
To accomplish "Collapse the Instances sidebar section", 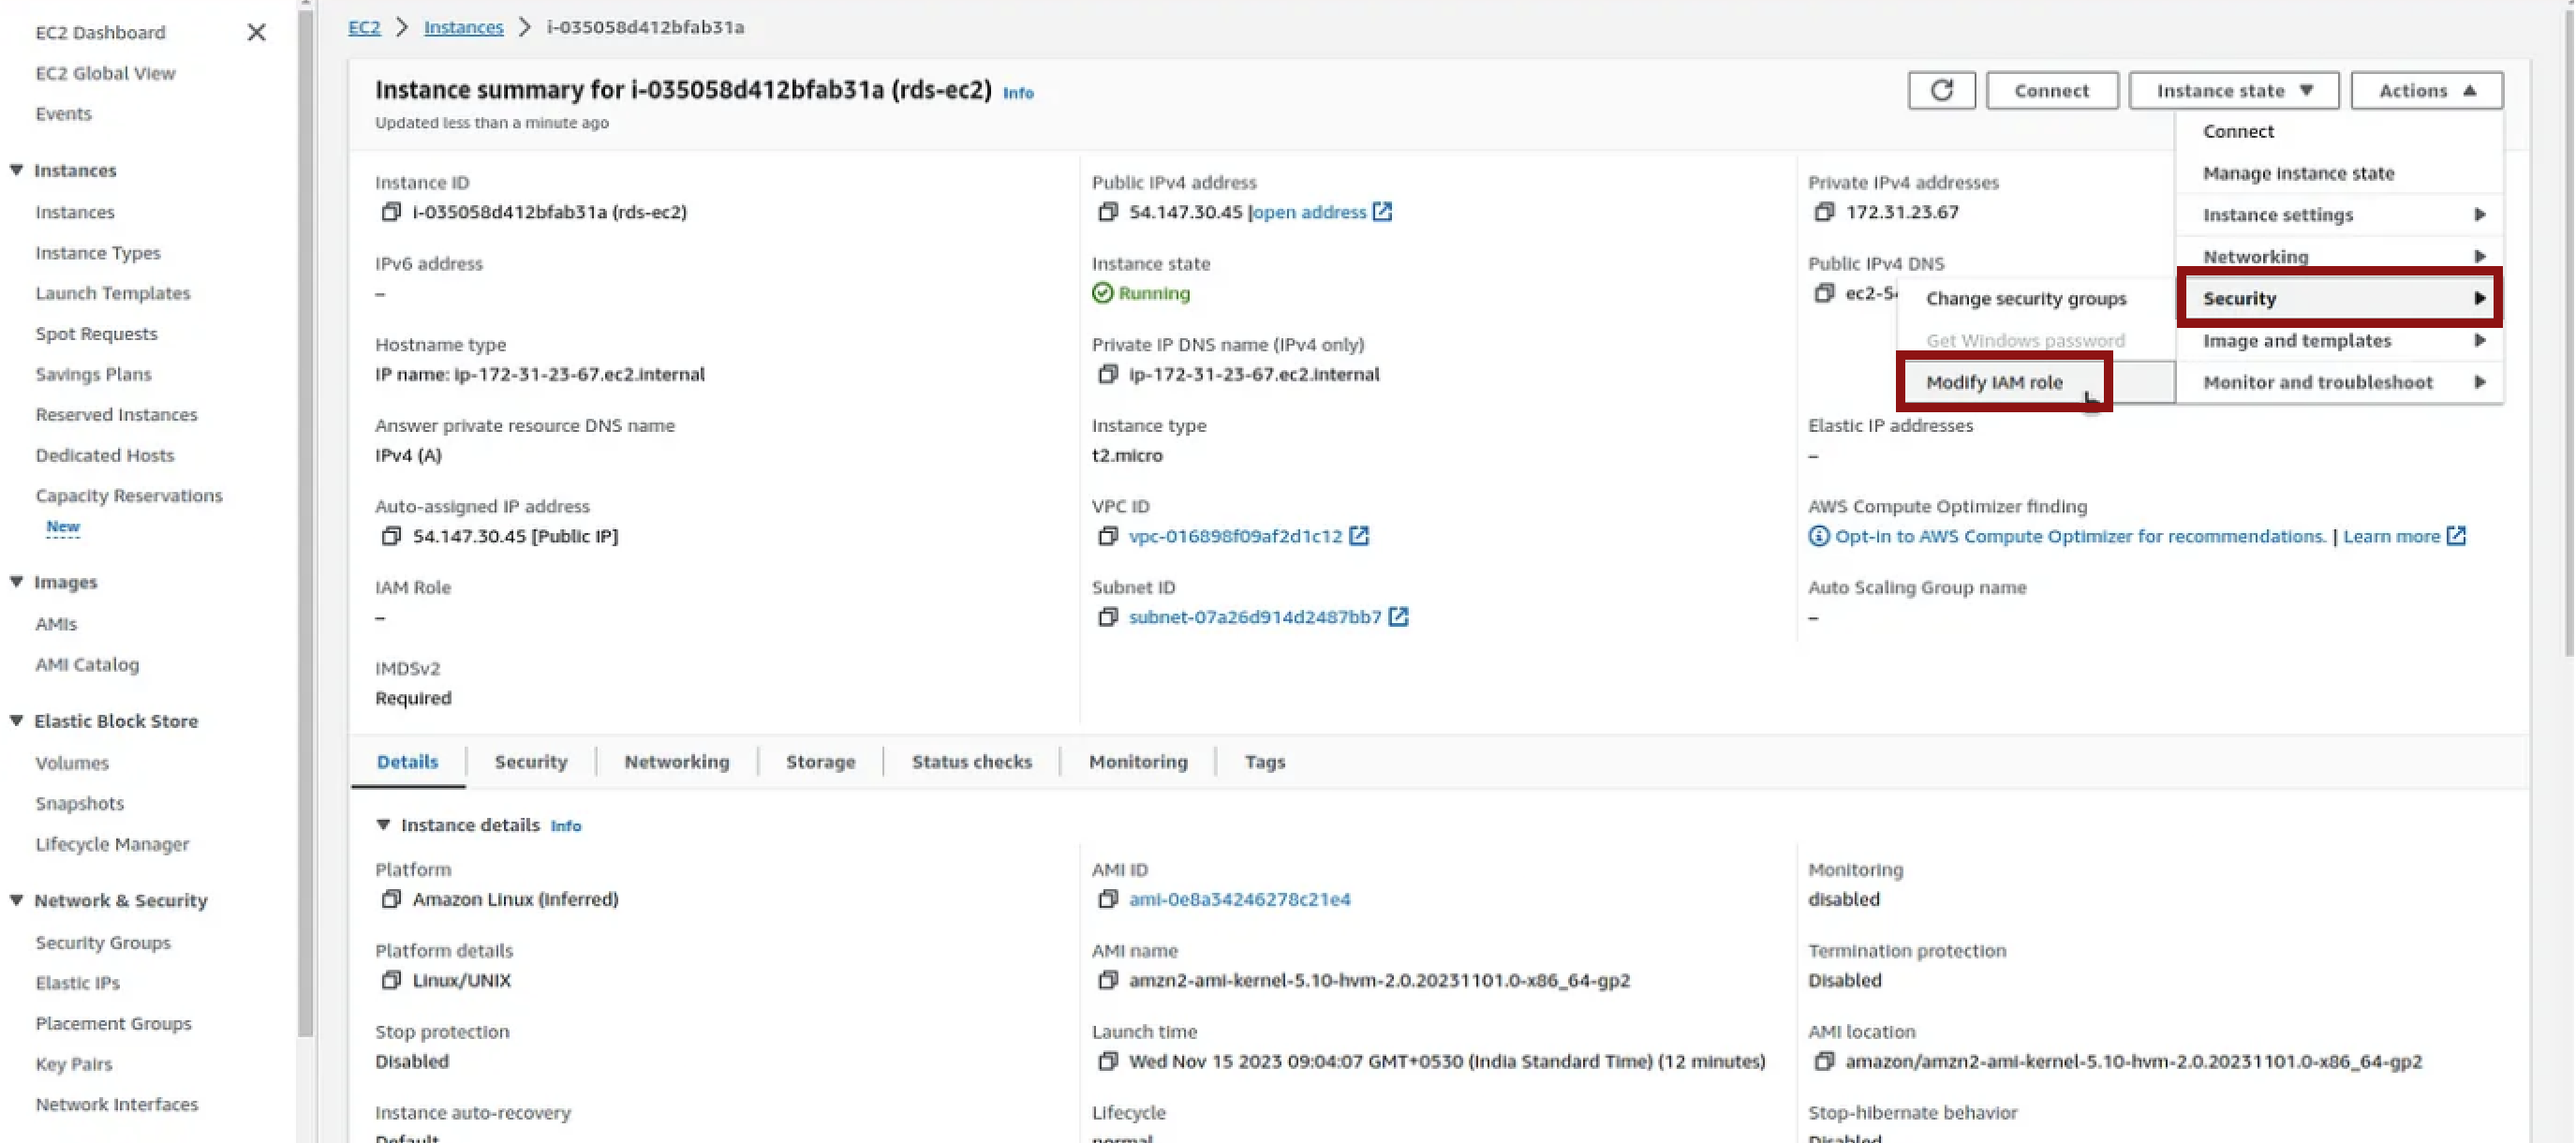I will pos(16,170).
